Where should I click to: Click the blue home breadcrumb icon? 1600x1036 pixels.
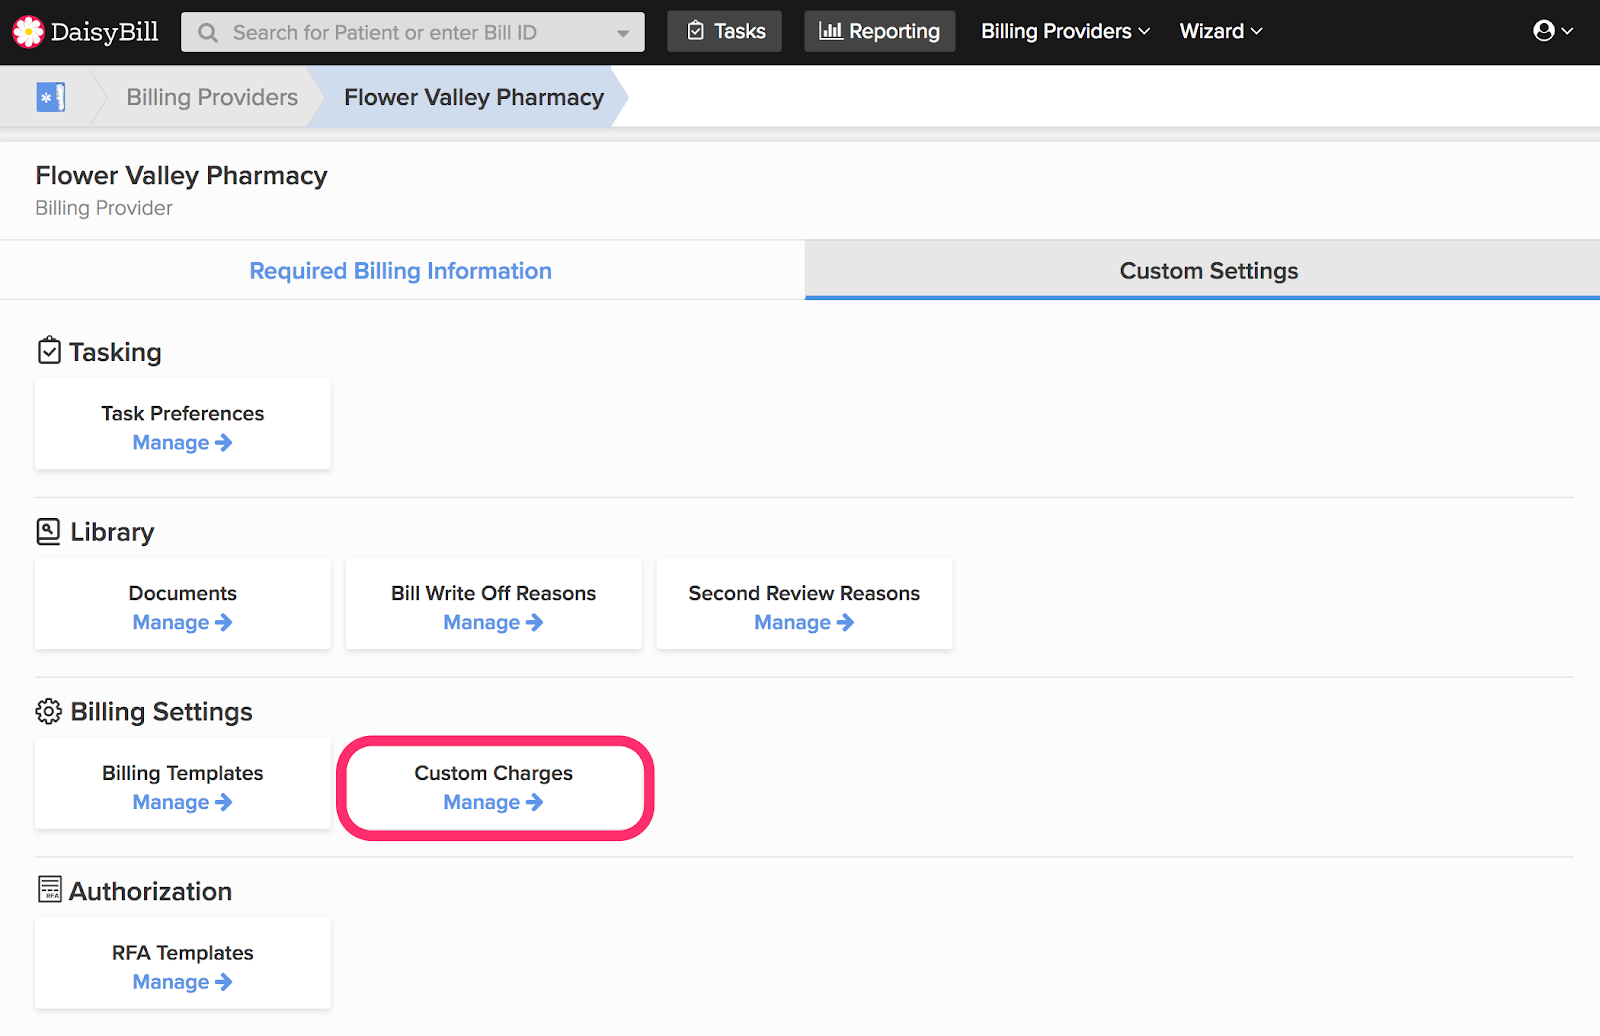pyautogui.click(x=51, y=97)
